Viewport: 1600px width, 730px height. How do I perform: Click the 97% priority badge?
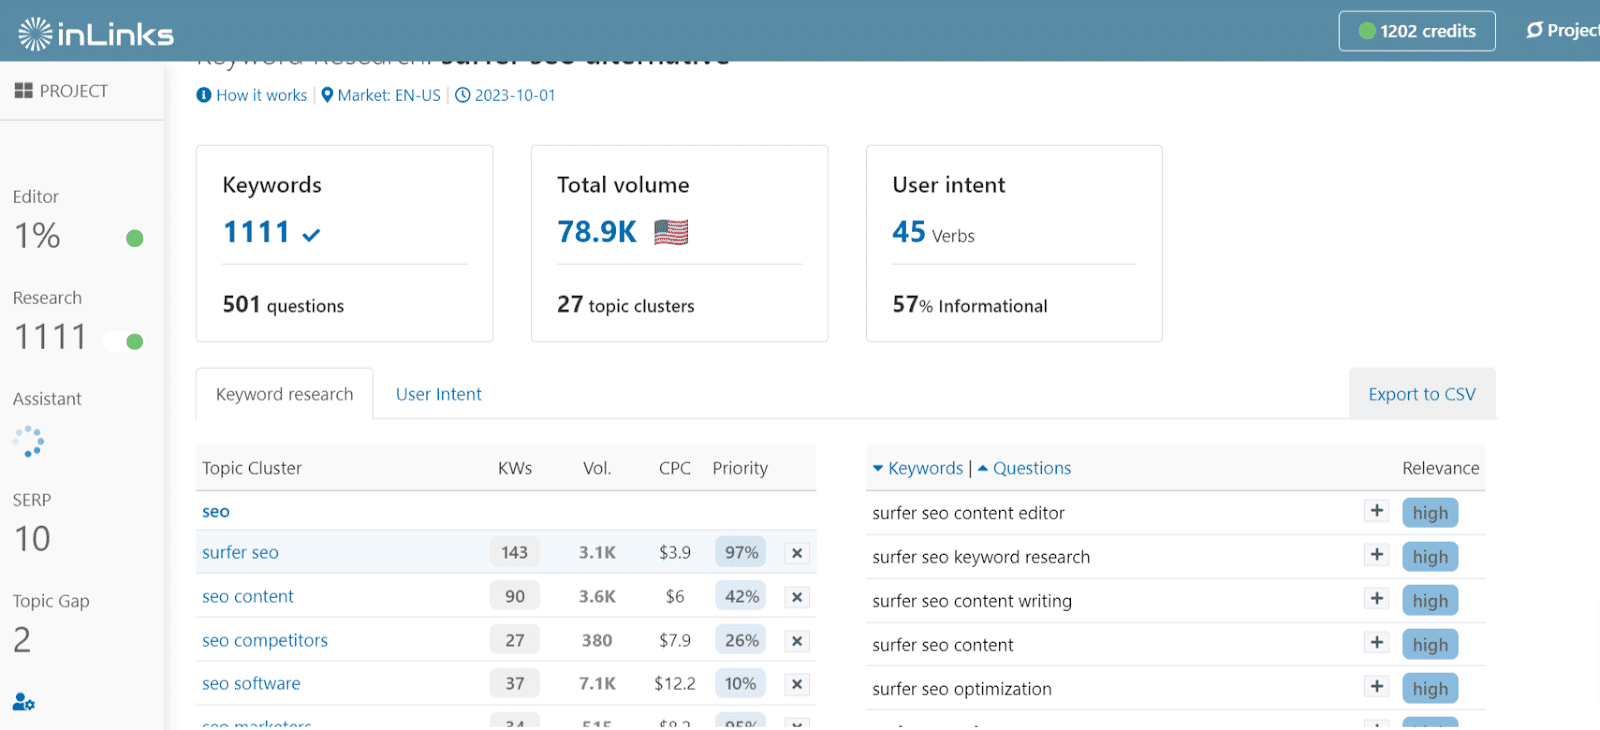pos(741,552)
